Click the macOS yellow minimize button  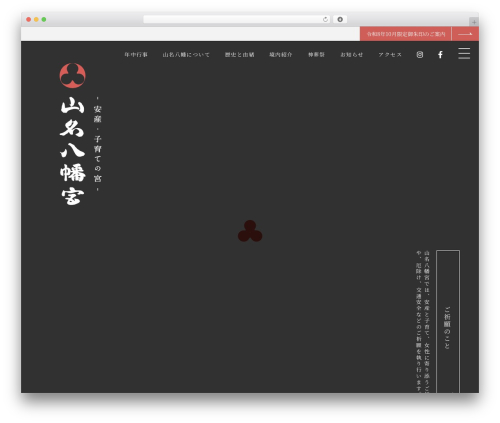[36, 19]
